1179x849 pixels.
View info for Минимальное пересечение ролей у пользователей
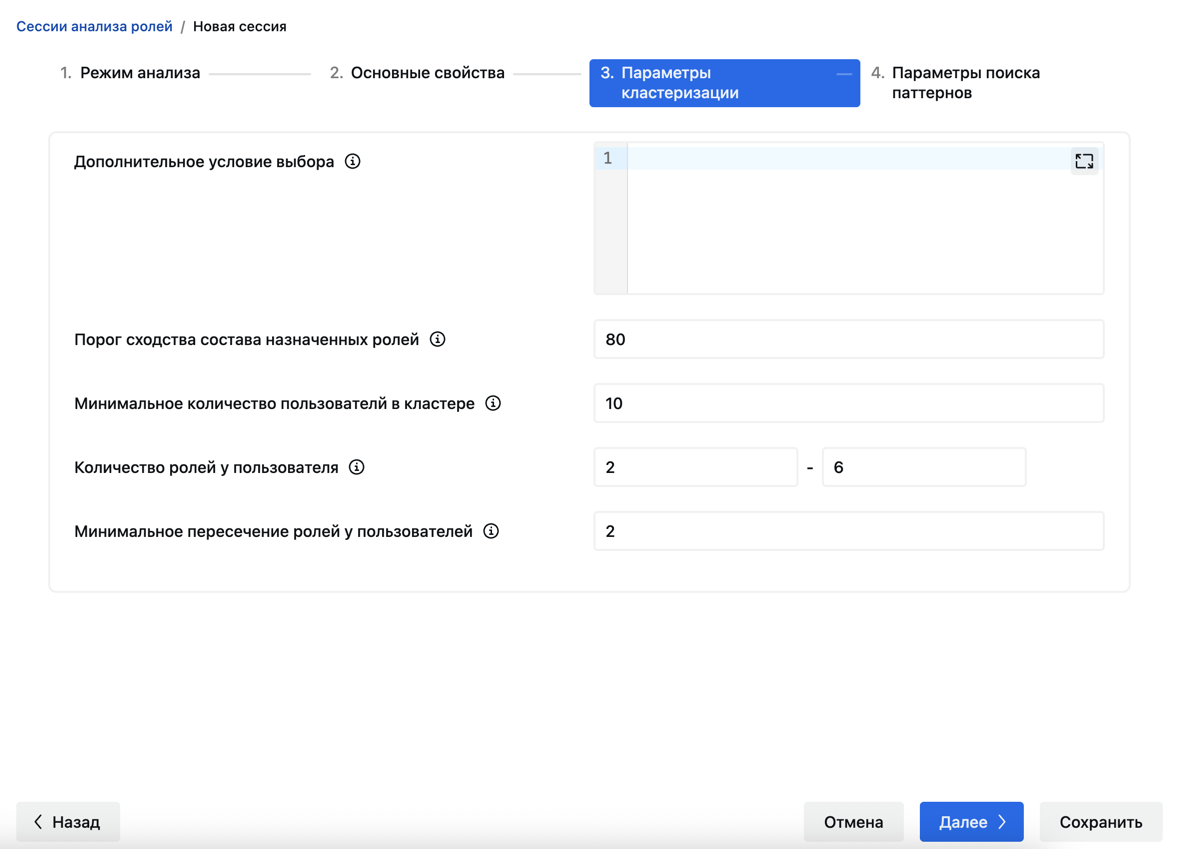pyautogui.click(x=491, y=531)
